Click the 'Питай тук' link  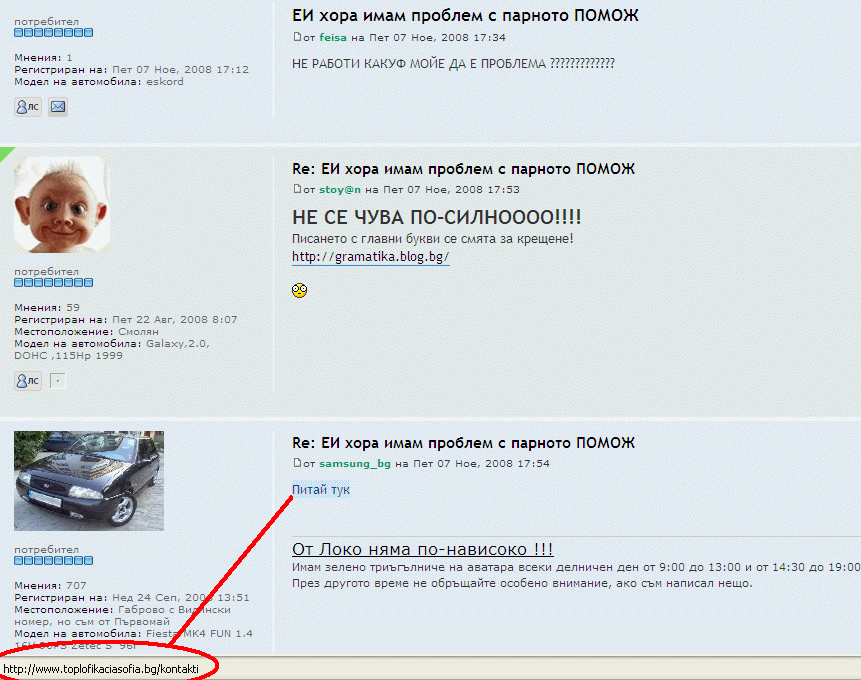pyautogui.click(x=321, y=490)
